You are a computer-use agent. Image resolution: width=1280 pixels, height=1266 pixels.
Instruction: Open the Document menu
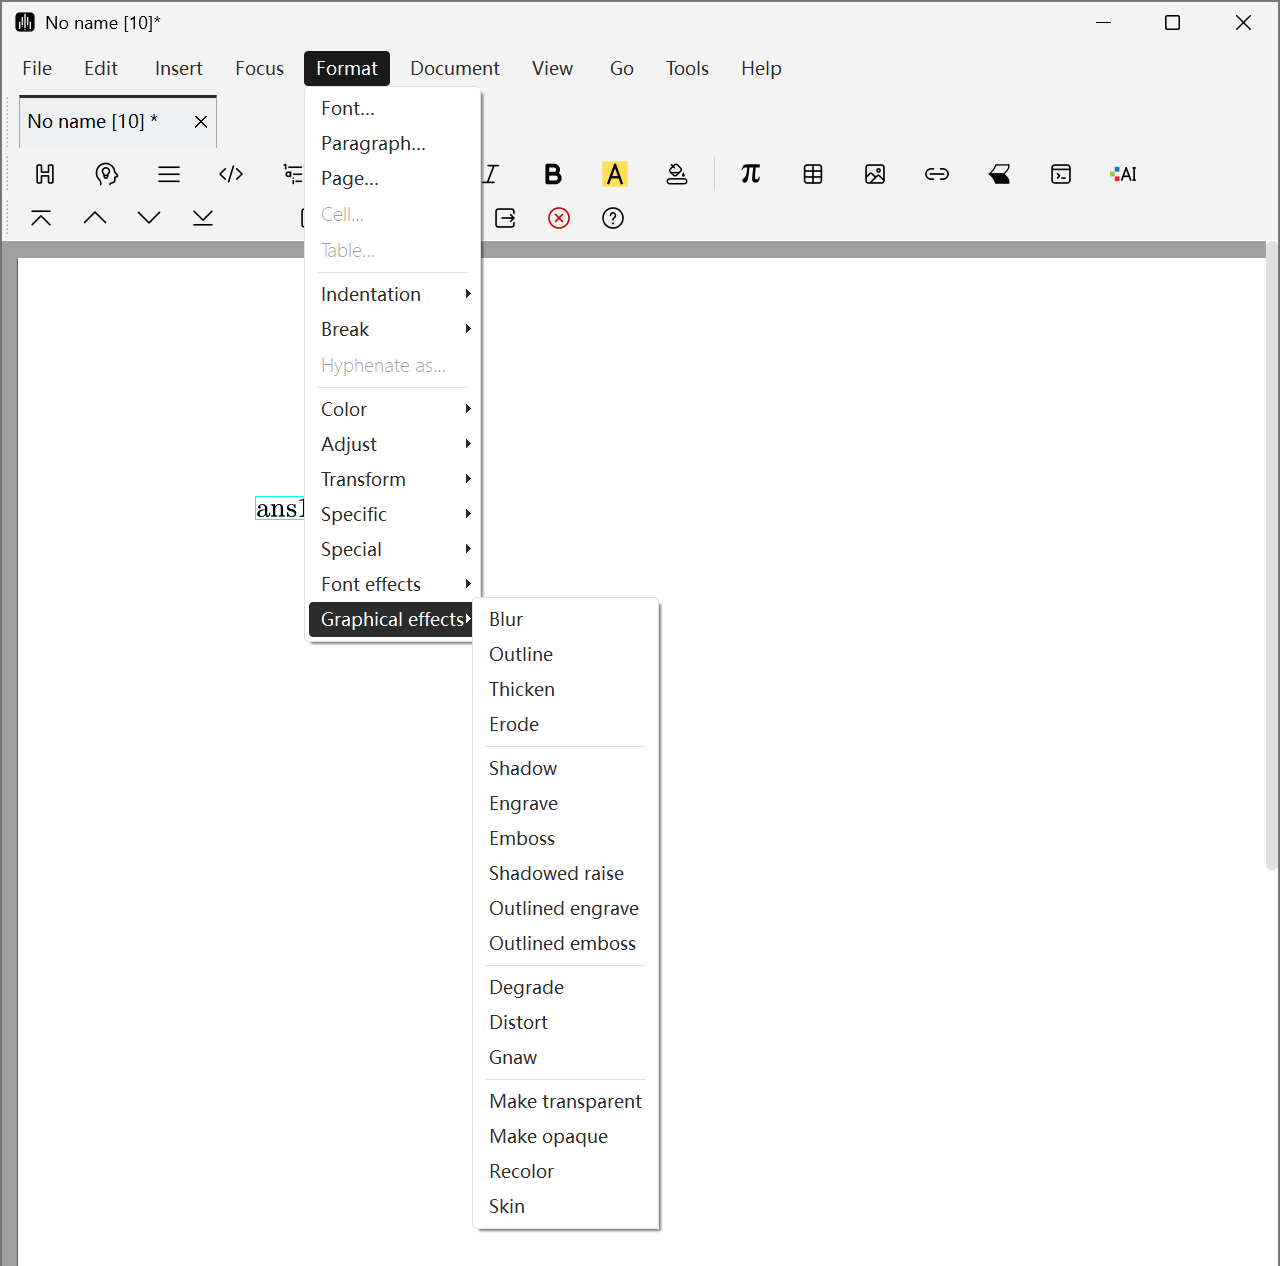(x=454, y=68)
